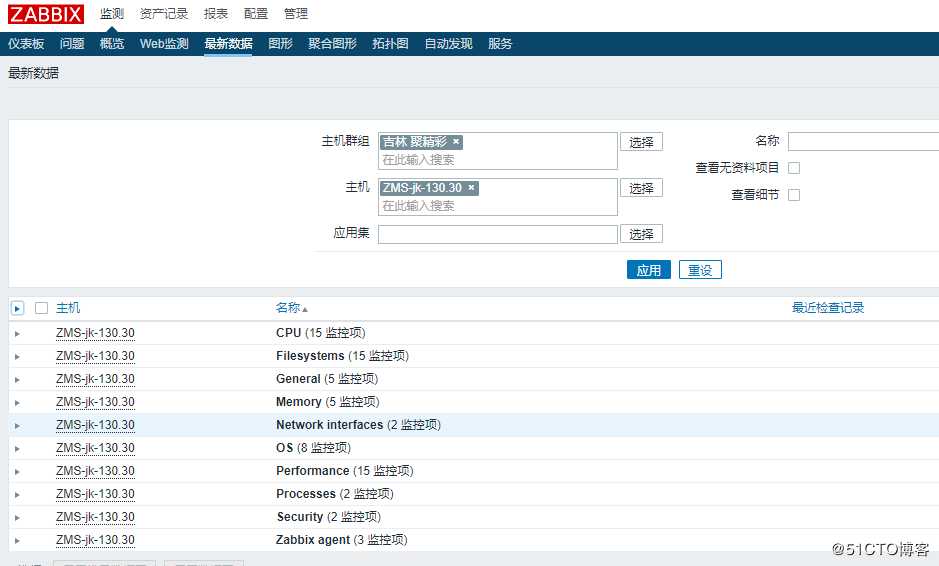The height and width of the screenshot is (566, 939).
Task: Click the 应用 apply button
Action: pos(649,270)
